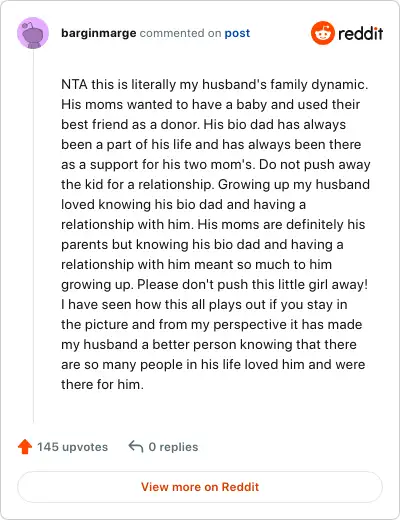
Task: Click the line 'relationship with him meant so much'
Action: pos(197,264)
